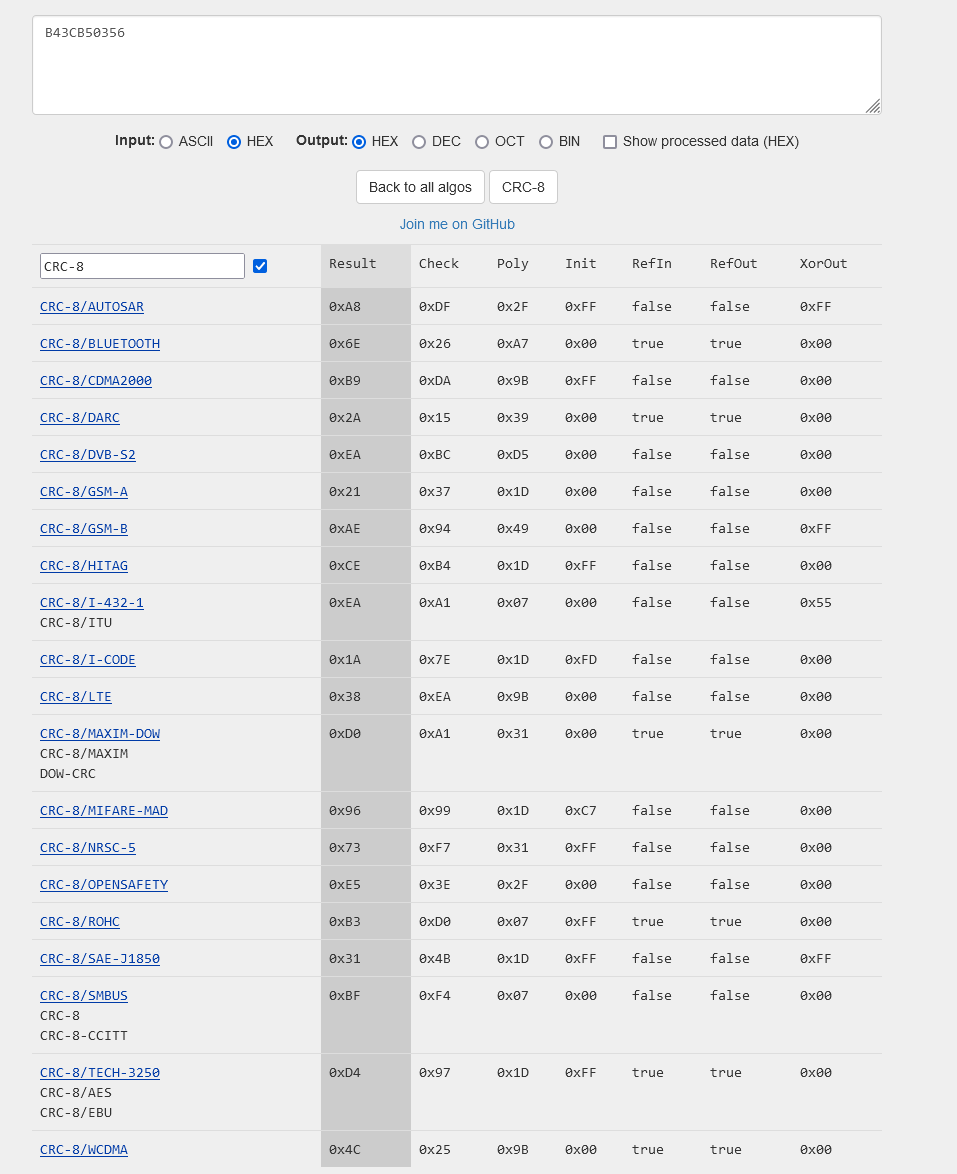Screen dimensions: 957x1174
Task: Click the 0xD4 result for CRC-8/TECH-3250
Action: click(345, 1073)
